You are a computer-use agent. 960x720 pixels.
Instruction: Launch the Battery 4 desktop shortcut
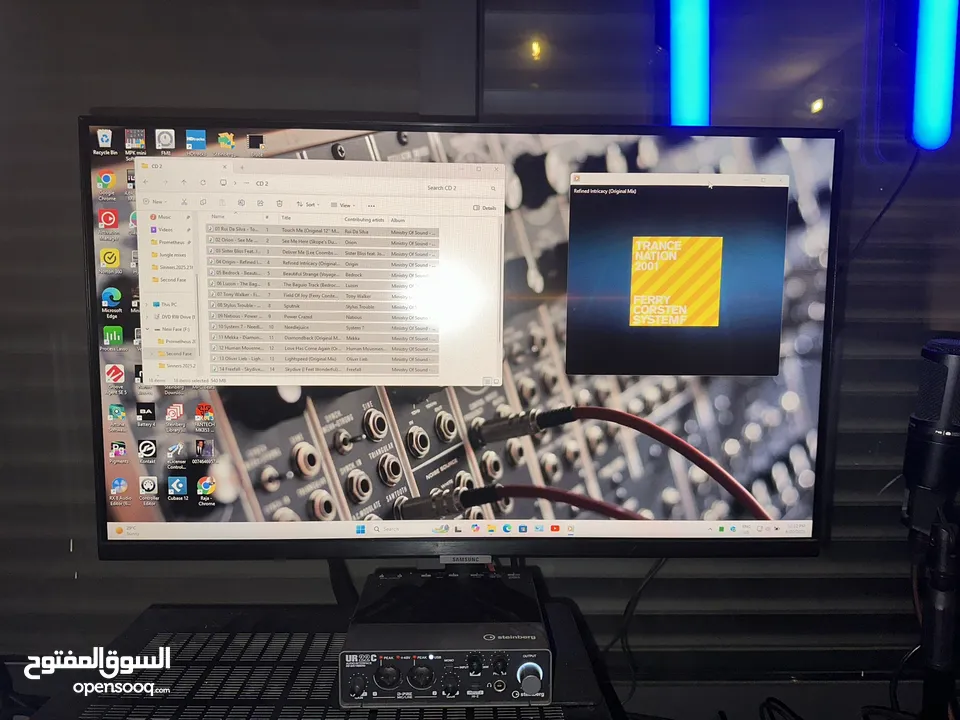[145, 415]
